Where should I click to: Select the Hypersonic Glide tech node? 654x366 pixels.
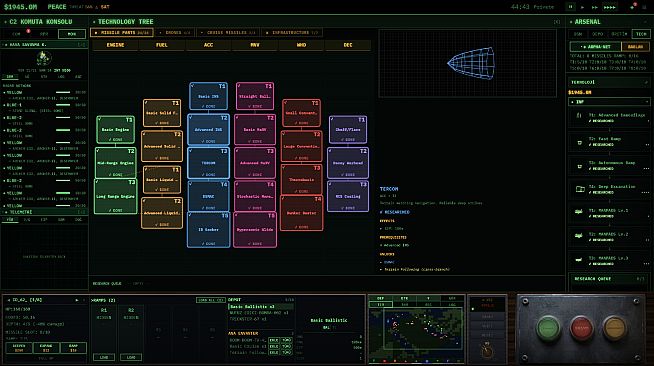255,230
